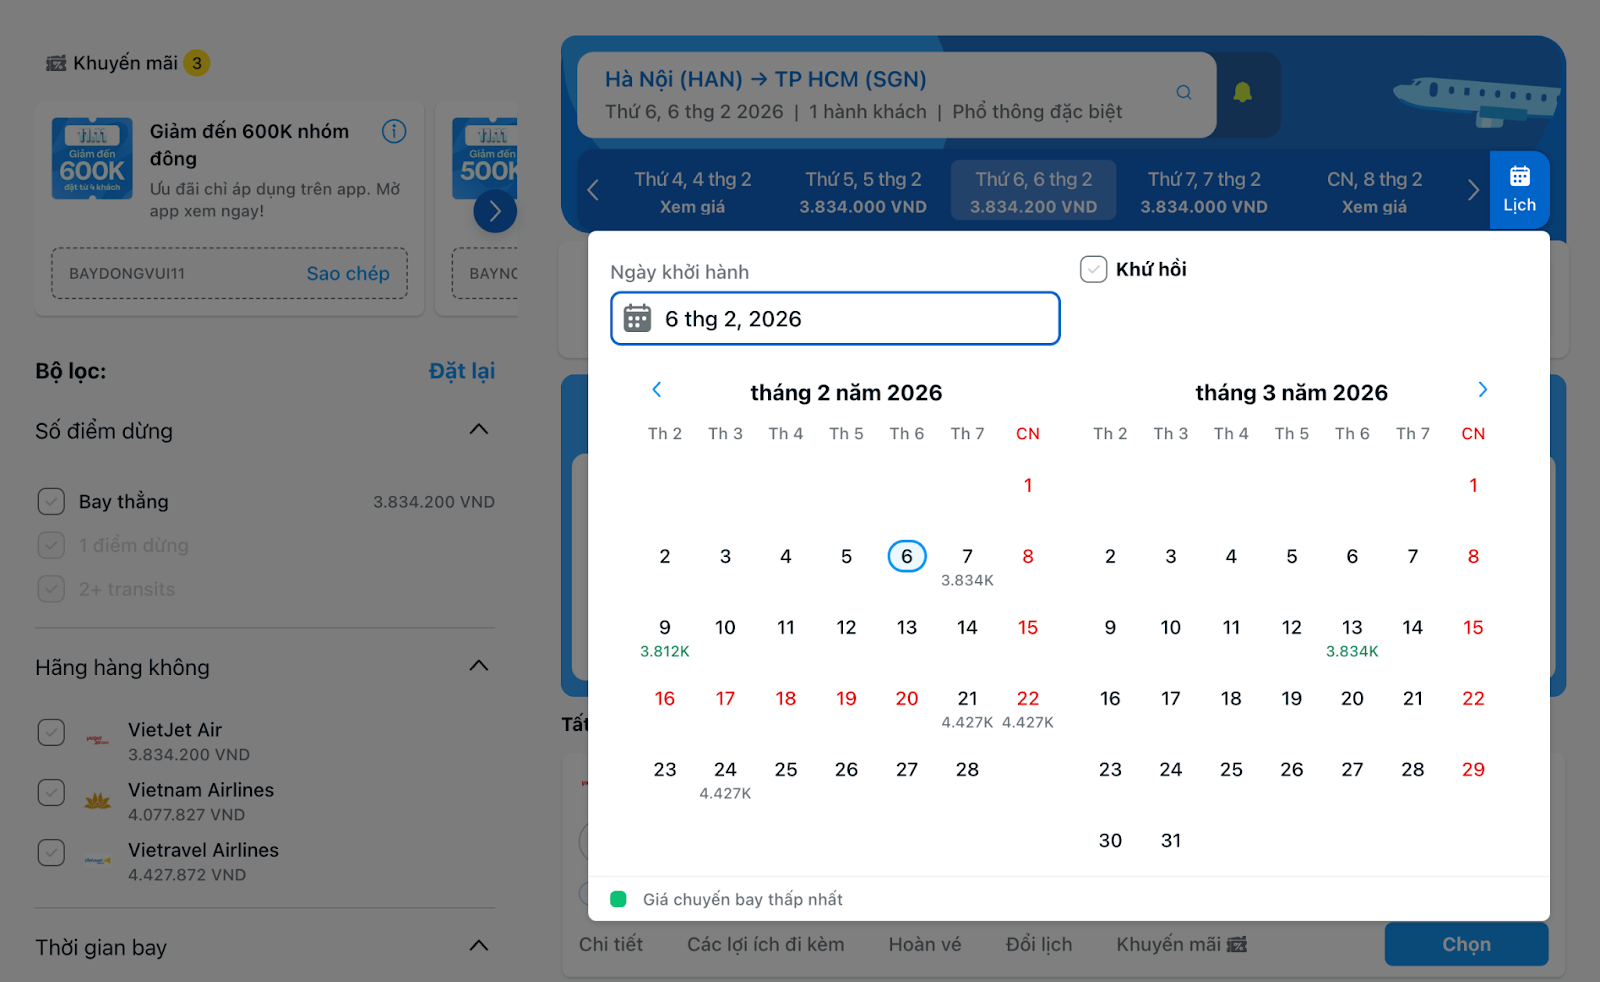
Task: Click the search magnifier icon in route box
Action: tap(1184, 93)
